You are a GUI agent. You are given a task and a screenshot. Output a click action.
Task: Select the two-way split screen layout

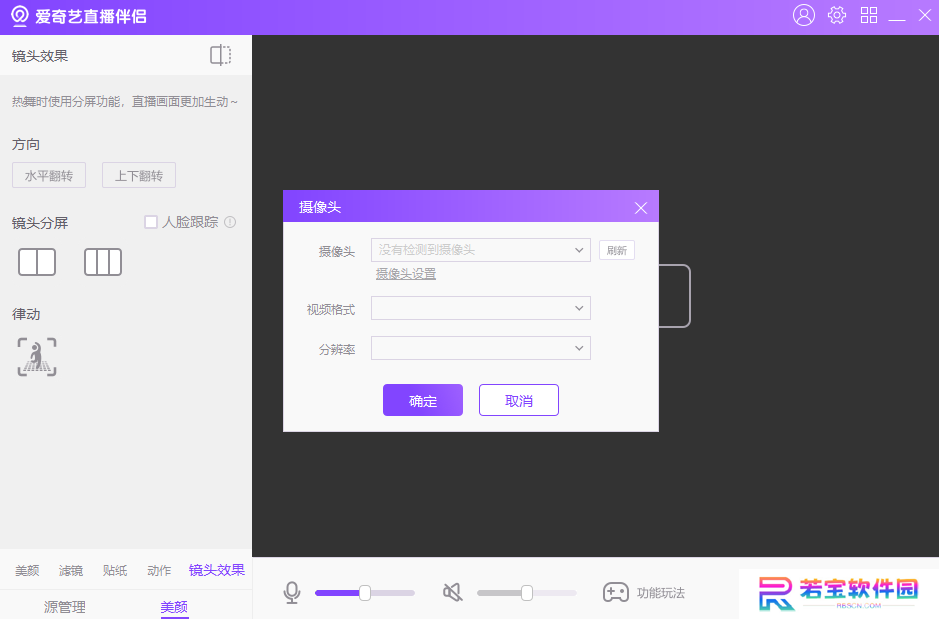[x=37, y=262]
